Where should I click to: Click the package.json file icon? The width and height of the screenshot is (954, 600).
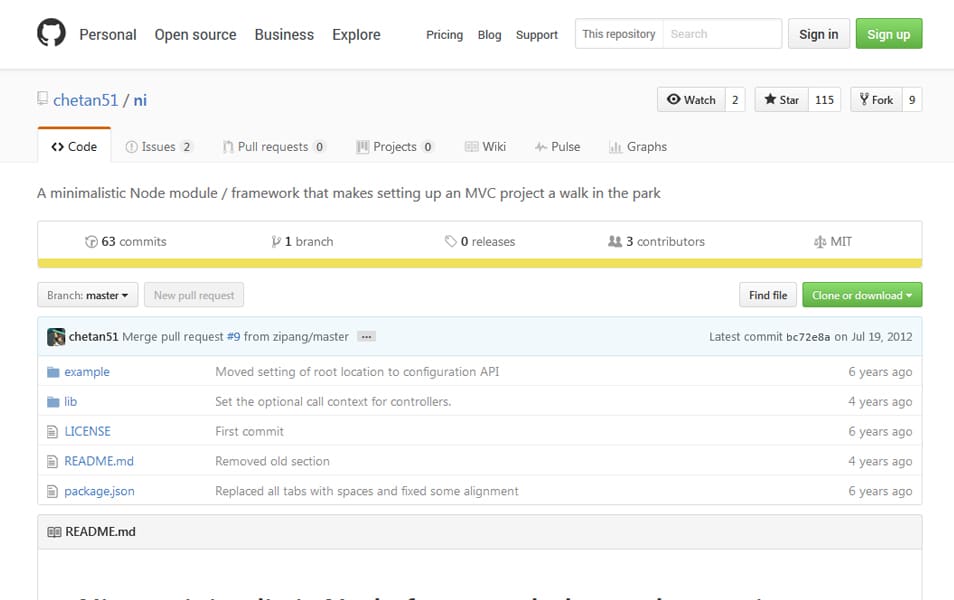point(52,491)
